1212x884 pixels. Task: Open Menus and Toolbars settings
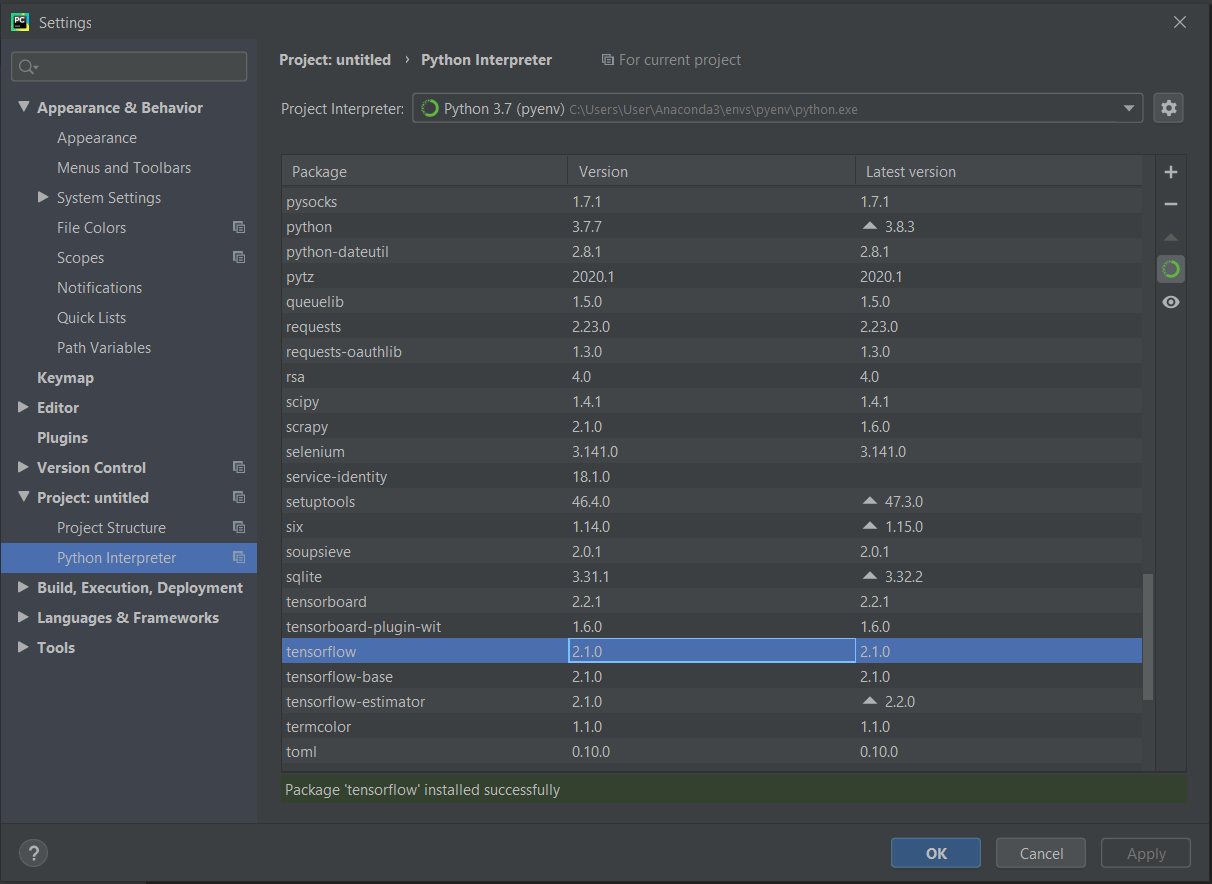click(x=124, y=168)
